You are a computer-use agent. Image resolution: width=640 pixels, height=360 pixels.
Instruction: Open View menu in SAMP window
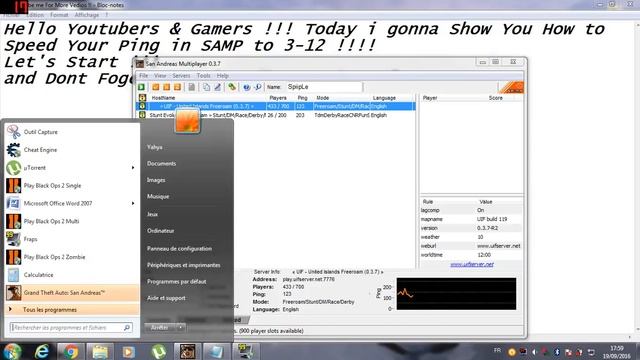(160, 76)
